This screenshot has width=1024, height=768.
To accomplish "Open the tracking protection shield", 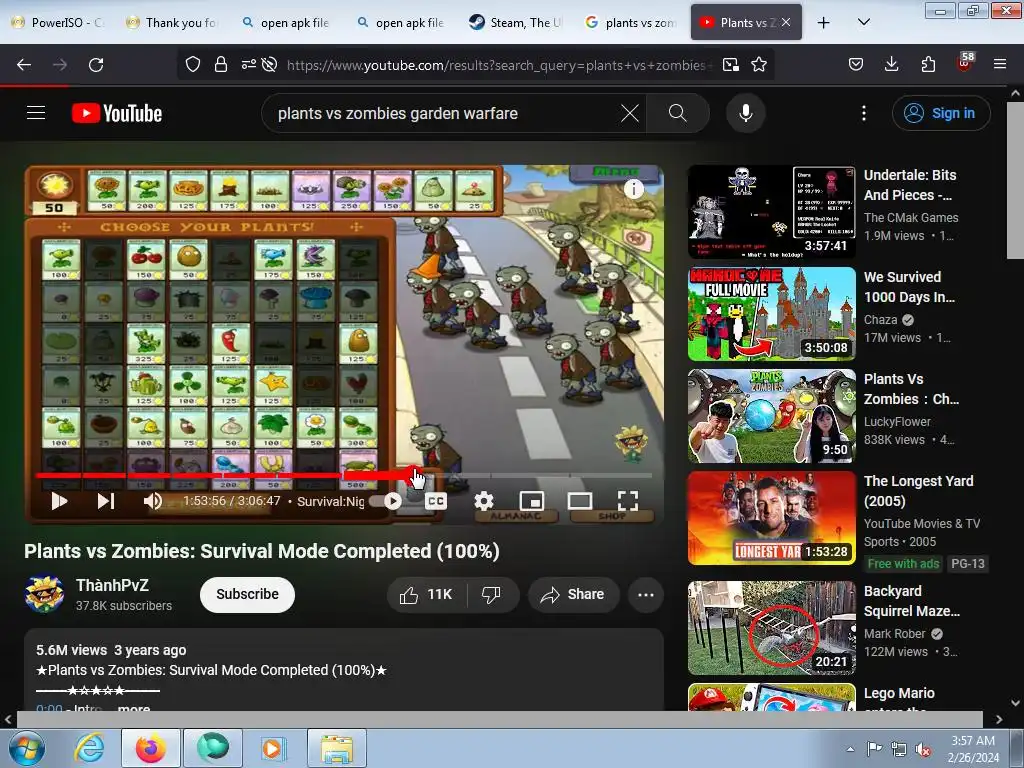I will coord(193,64).
